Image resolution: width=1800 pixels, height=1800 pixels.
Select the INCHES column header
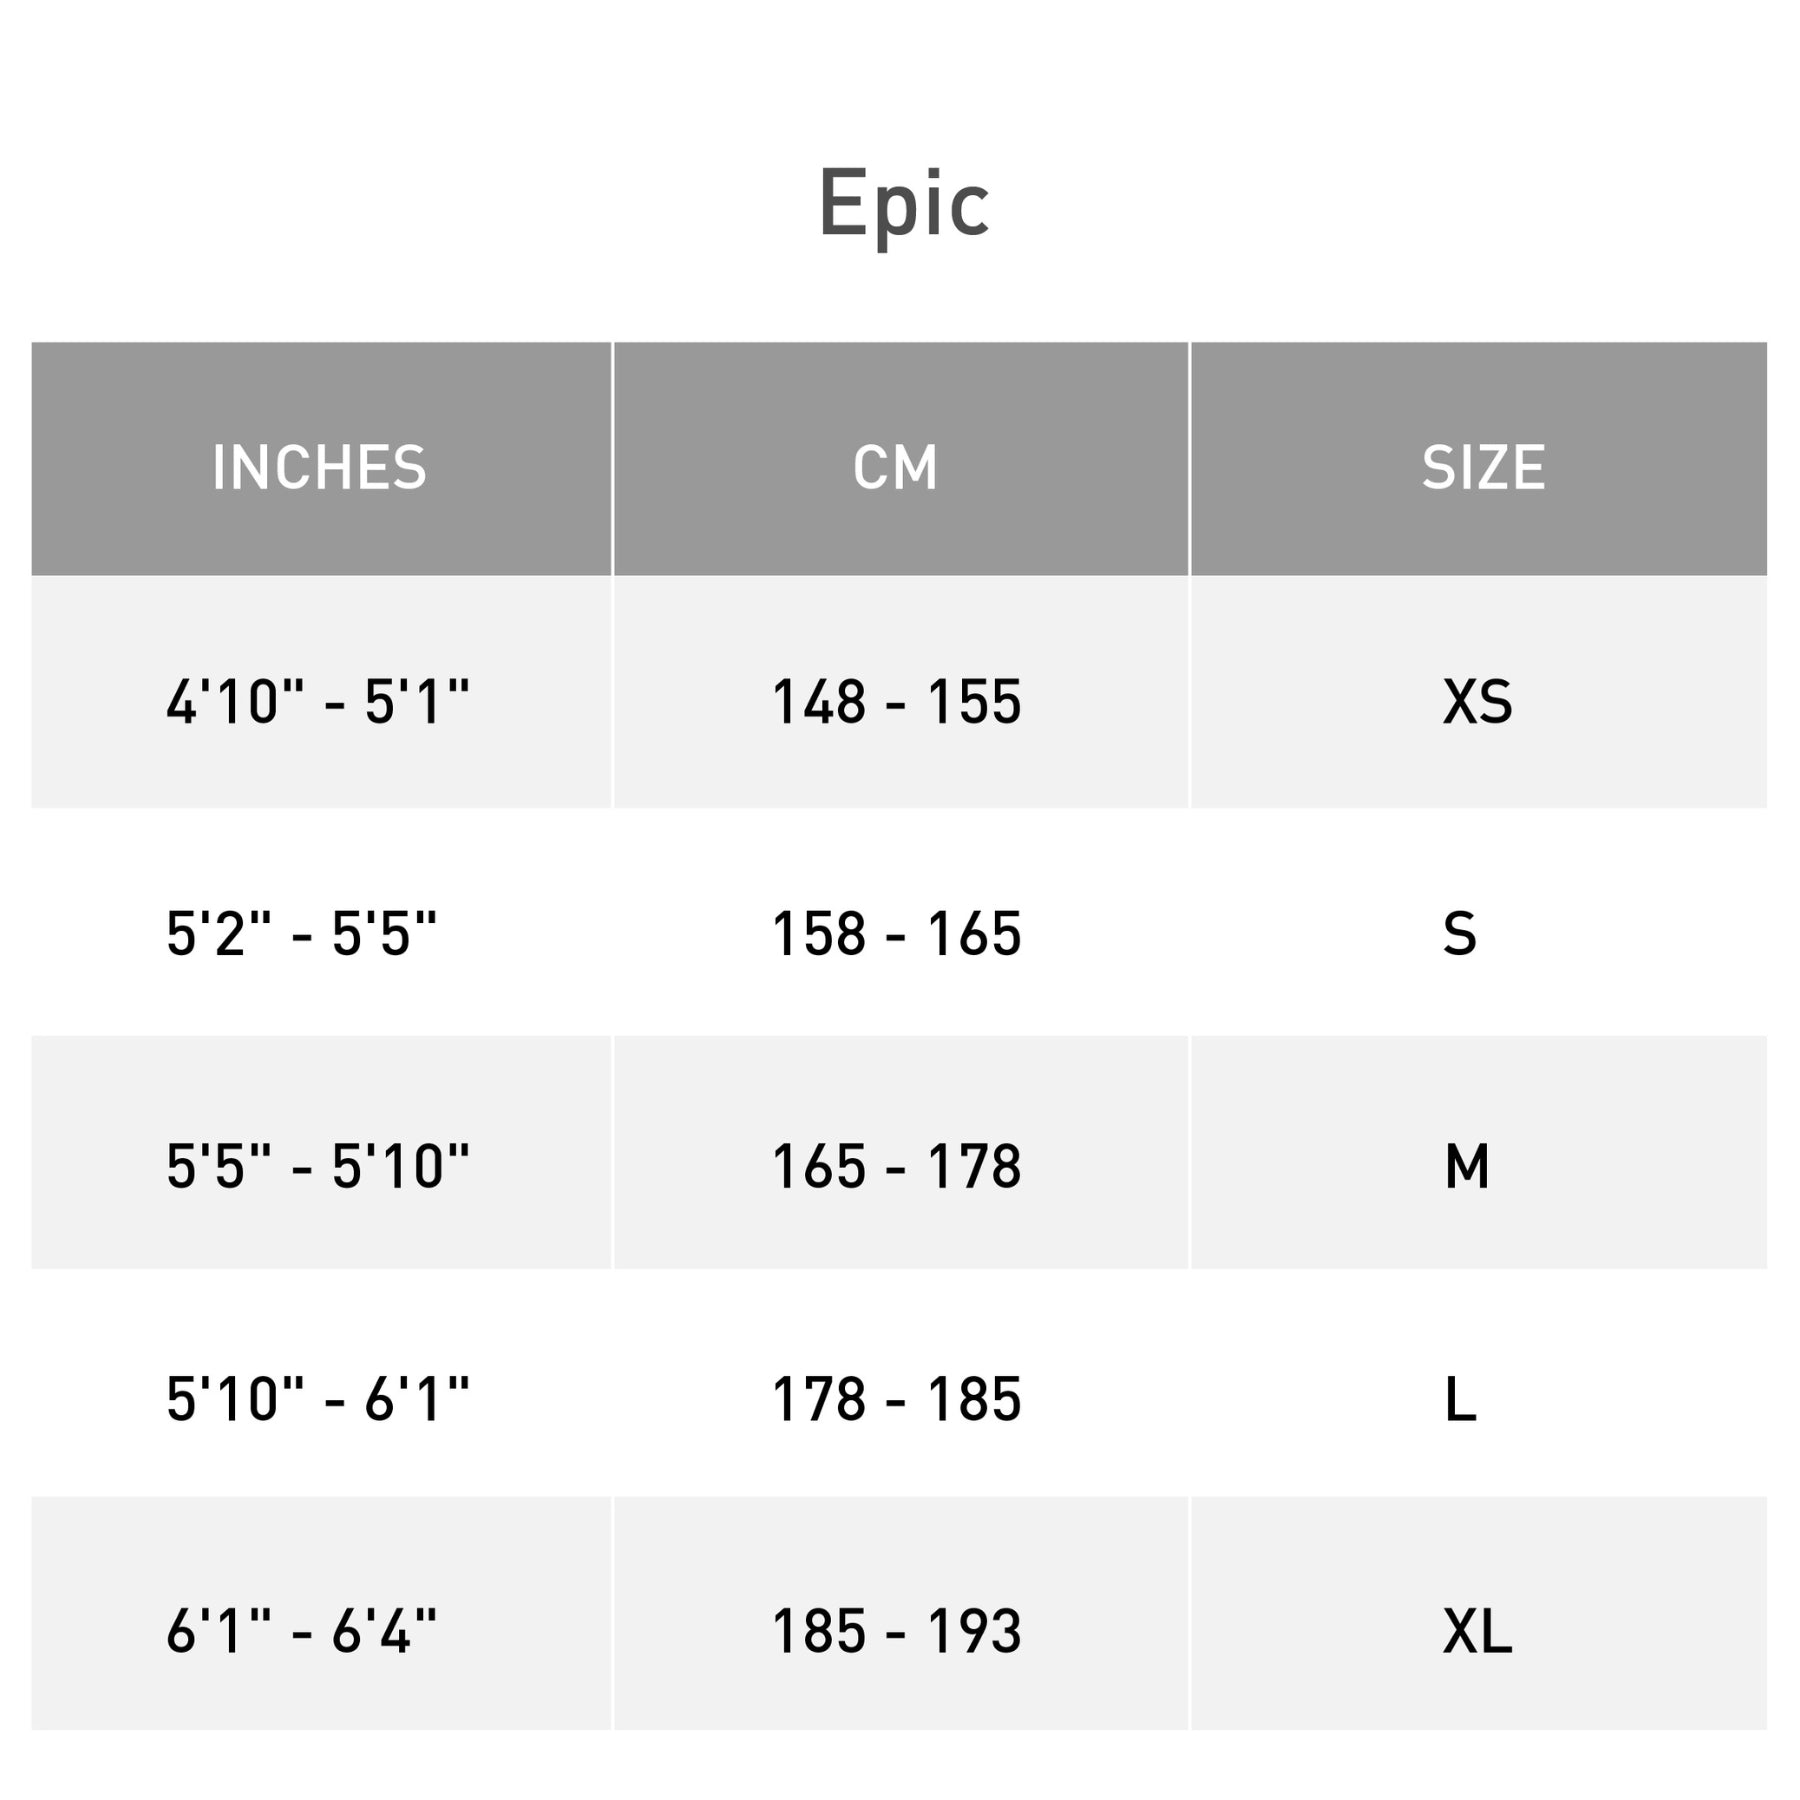tap(319, 467)
